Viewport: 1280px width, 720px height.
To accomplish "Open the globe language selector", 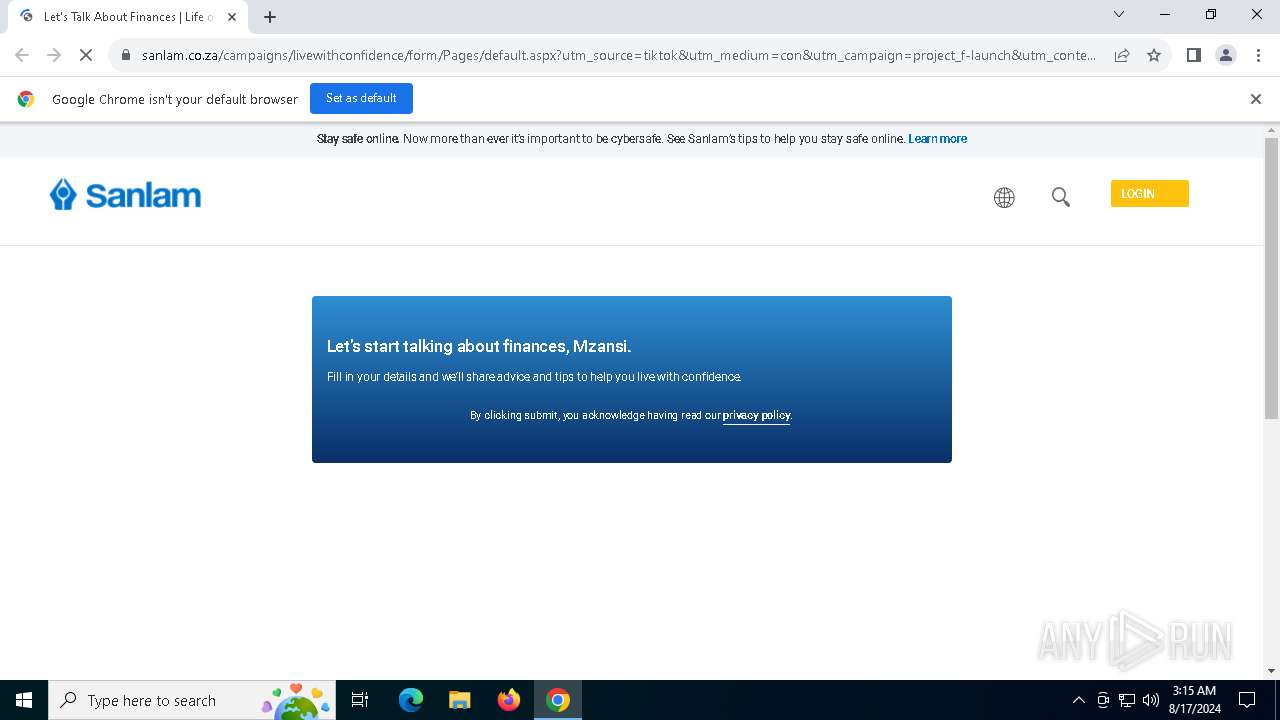I will [1004, 197].
